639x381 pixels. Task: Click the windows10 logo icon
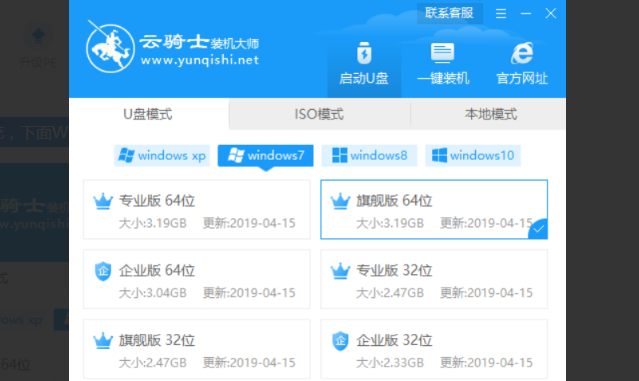point(439,155)
